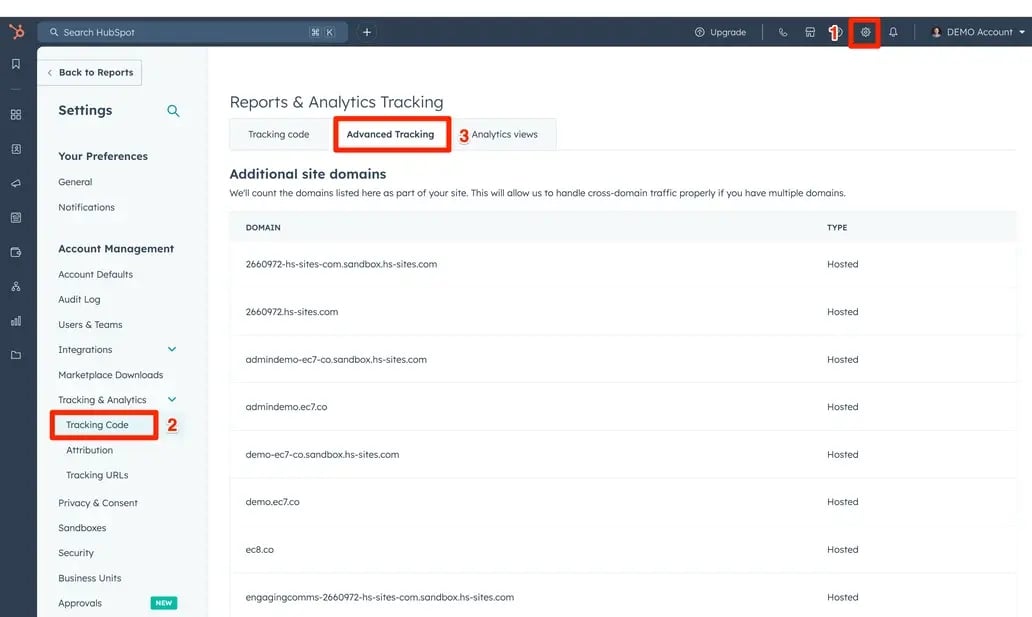Open the DEMO Account dropdown menu

coord(978,32)
